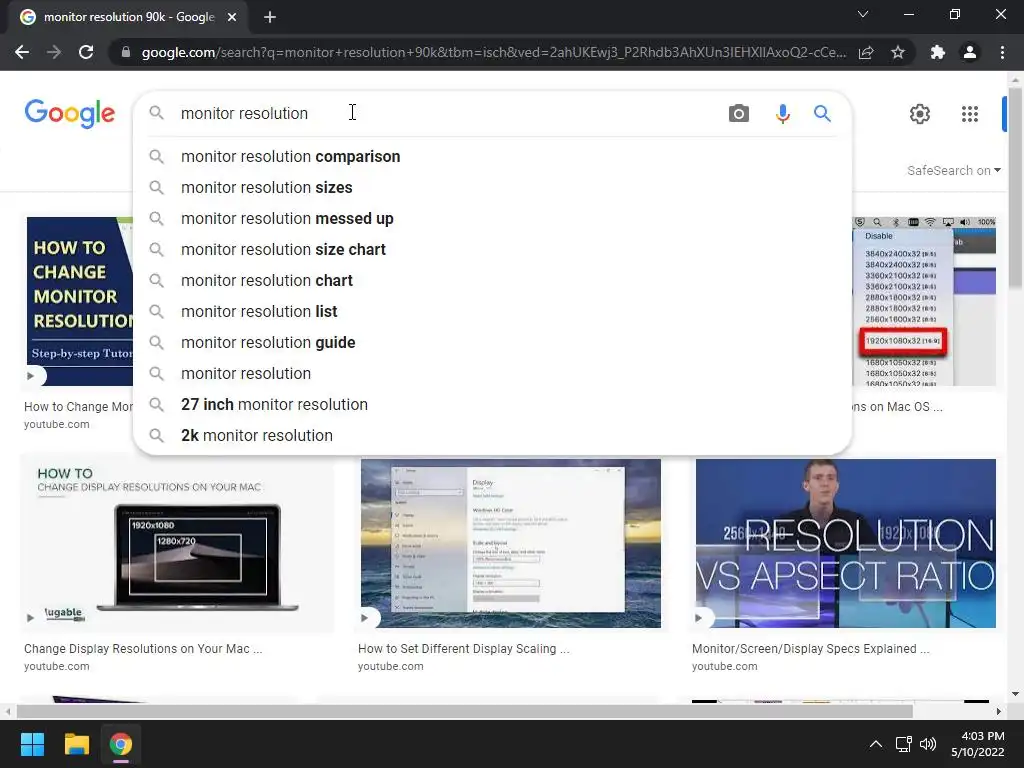View site information lock icon
The width and height of the screenshot is (1024, 768).
pyautogui.click(x=126, y=52)
